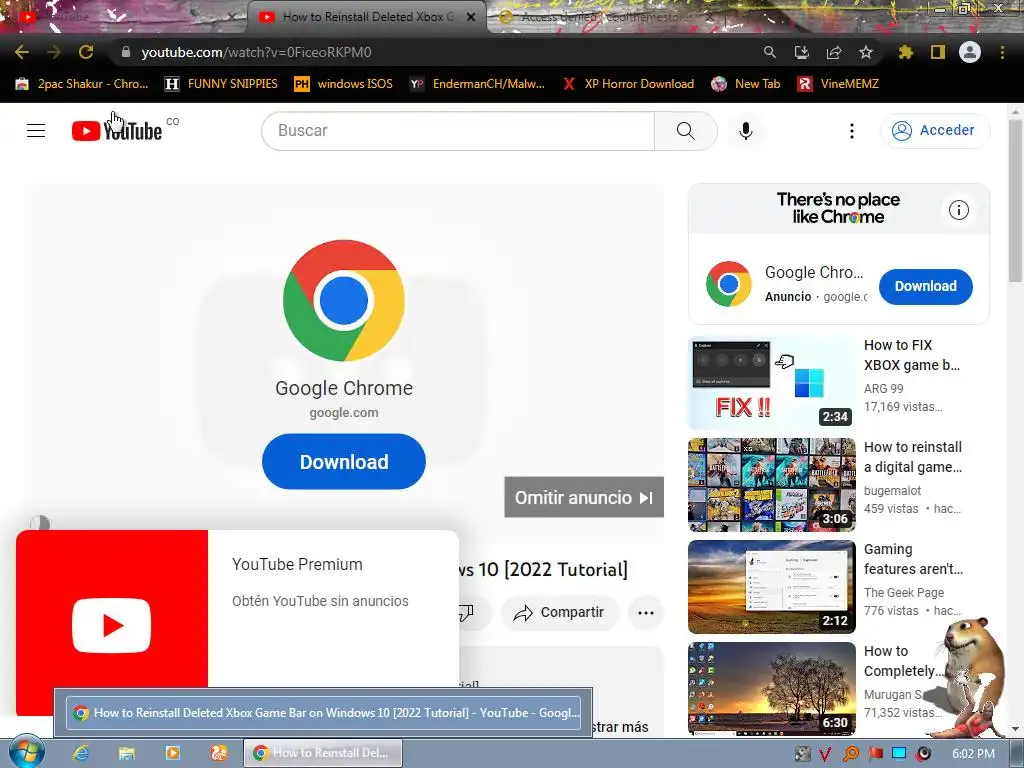The width and height of the screenshot is (1024, 768).
Task: Open the Gaming features aren't video thumbnail
Action: pyautogui.click(x=772, y=586)
